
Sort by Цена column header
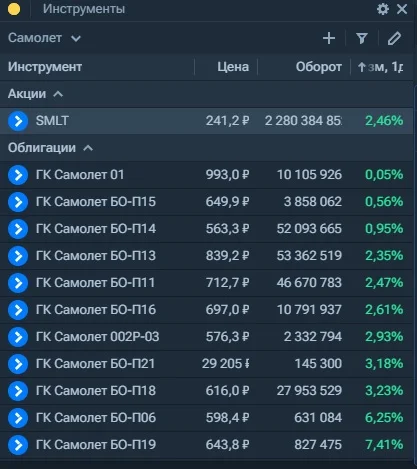click(x=233, y=67)
